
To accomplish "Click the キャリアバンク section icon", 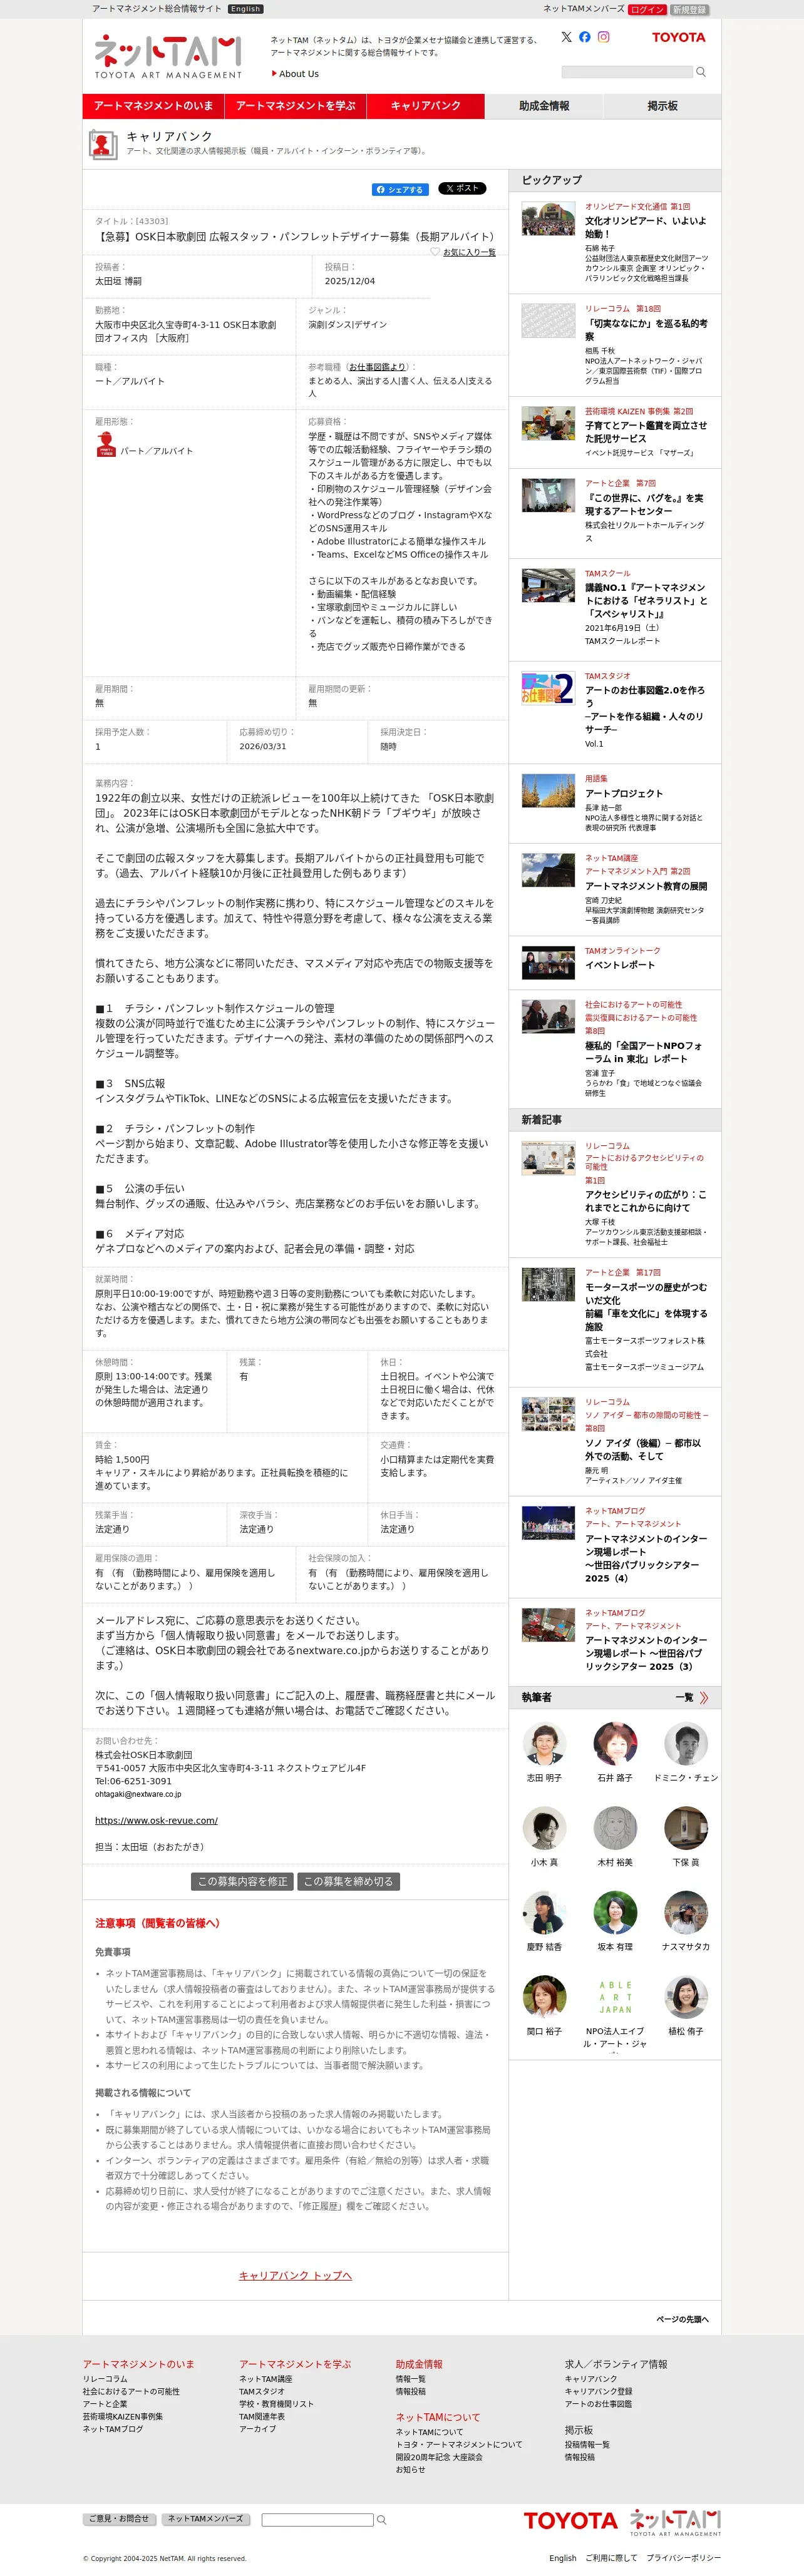I will click(102, 144).
